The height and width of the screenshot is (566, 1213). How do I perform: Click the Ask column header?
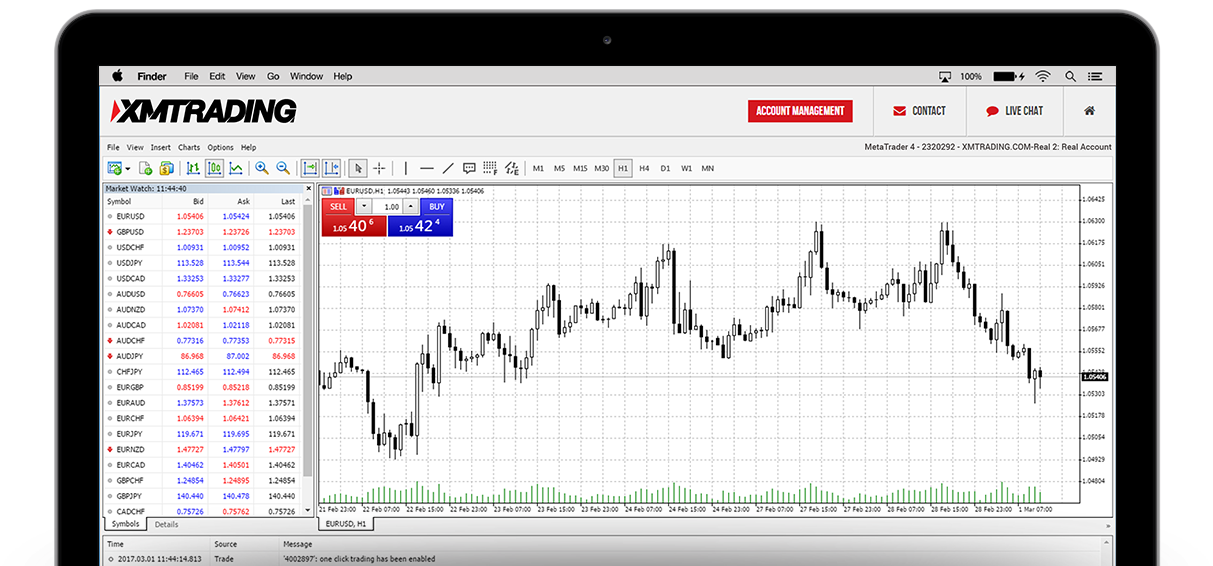click(x=244, y=201)
